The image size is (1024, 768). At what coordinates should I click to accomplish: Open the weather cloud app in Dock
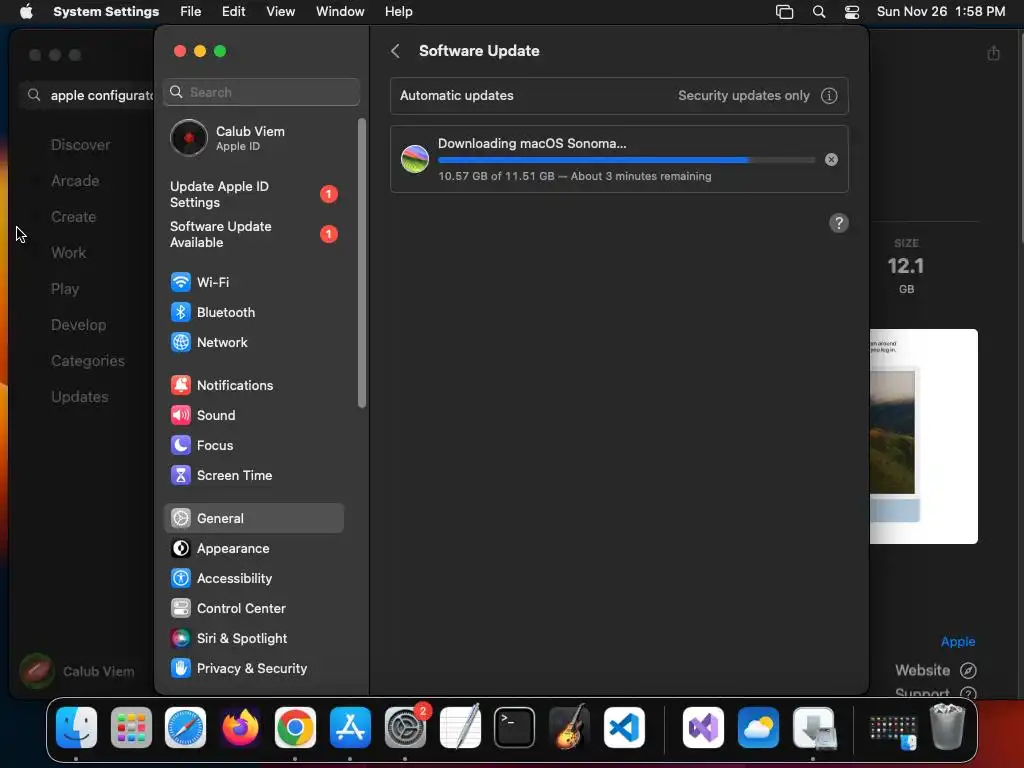click(758, 728)
